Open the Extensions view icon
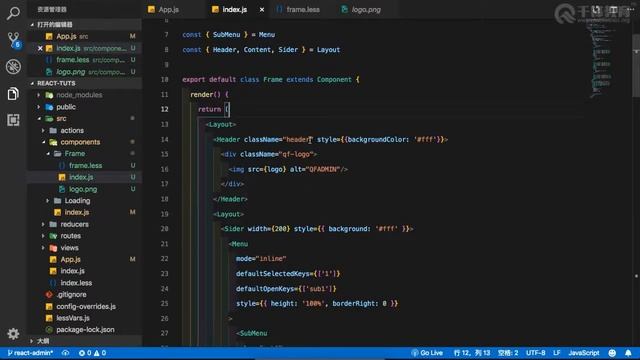The width and height of the screenshot is (640, 360). pyautogui.click(x=13, y=120)
